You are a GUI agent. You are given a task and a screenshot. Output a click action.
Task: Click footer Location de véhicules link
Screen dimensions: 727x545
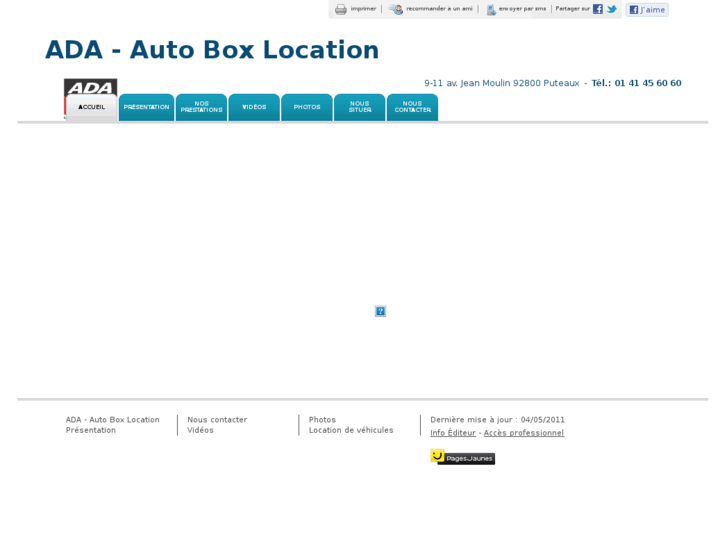pos(351,430)
